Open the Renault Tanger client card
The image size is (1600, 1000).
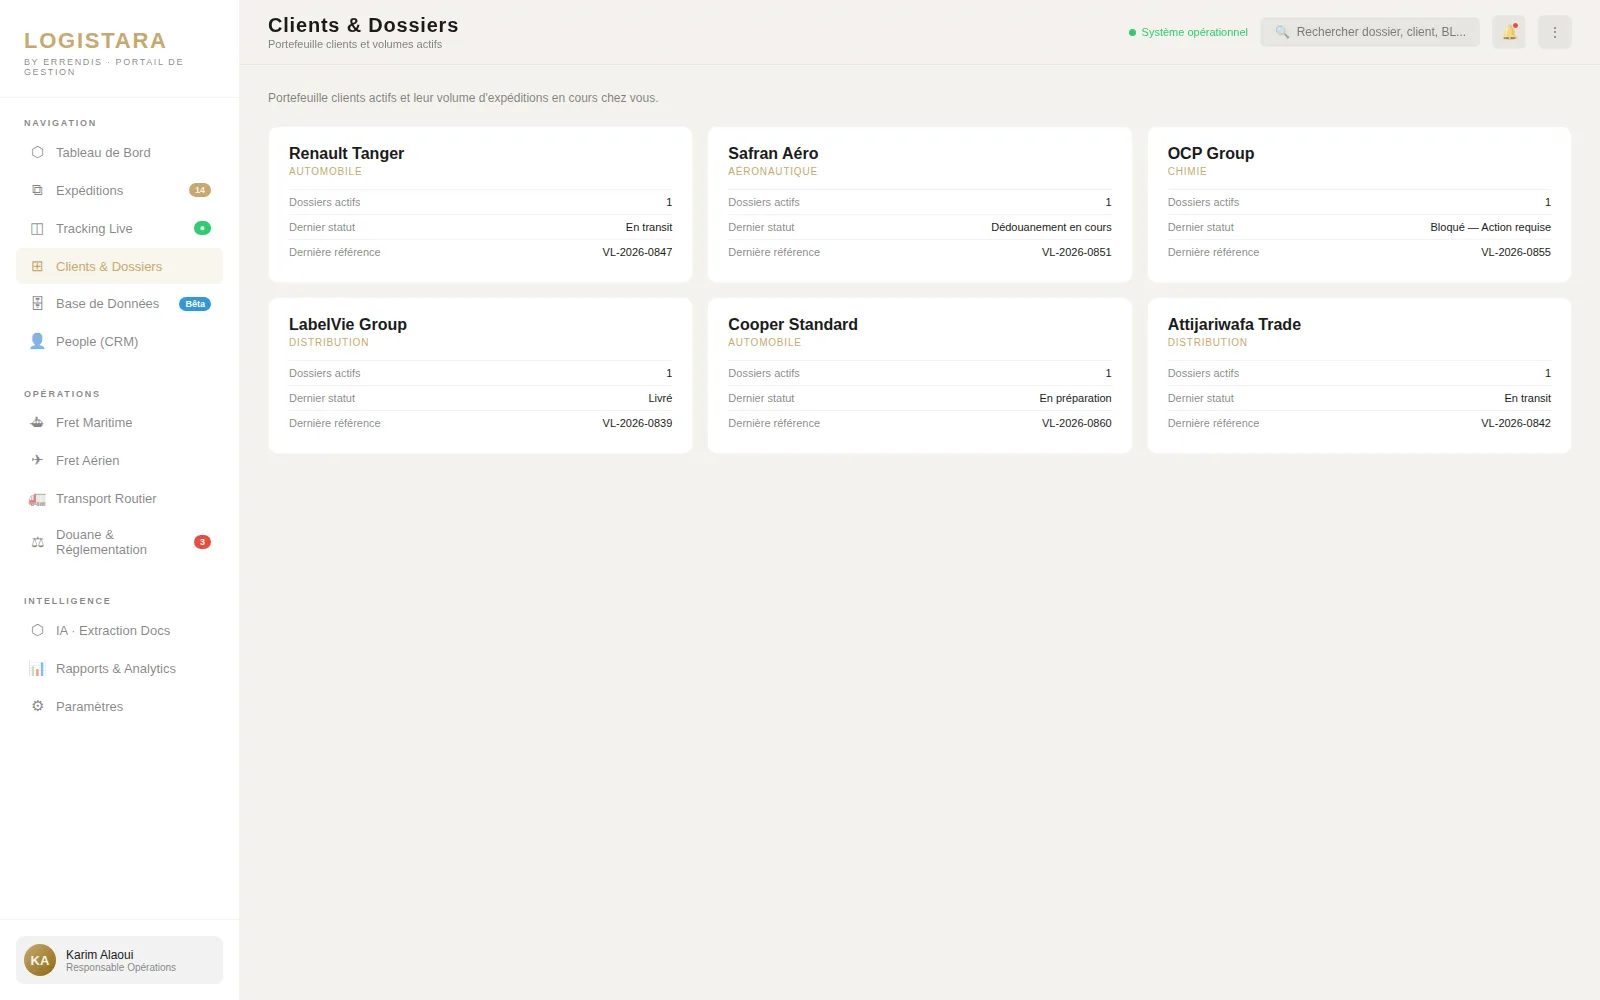(x=480, y=204)
